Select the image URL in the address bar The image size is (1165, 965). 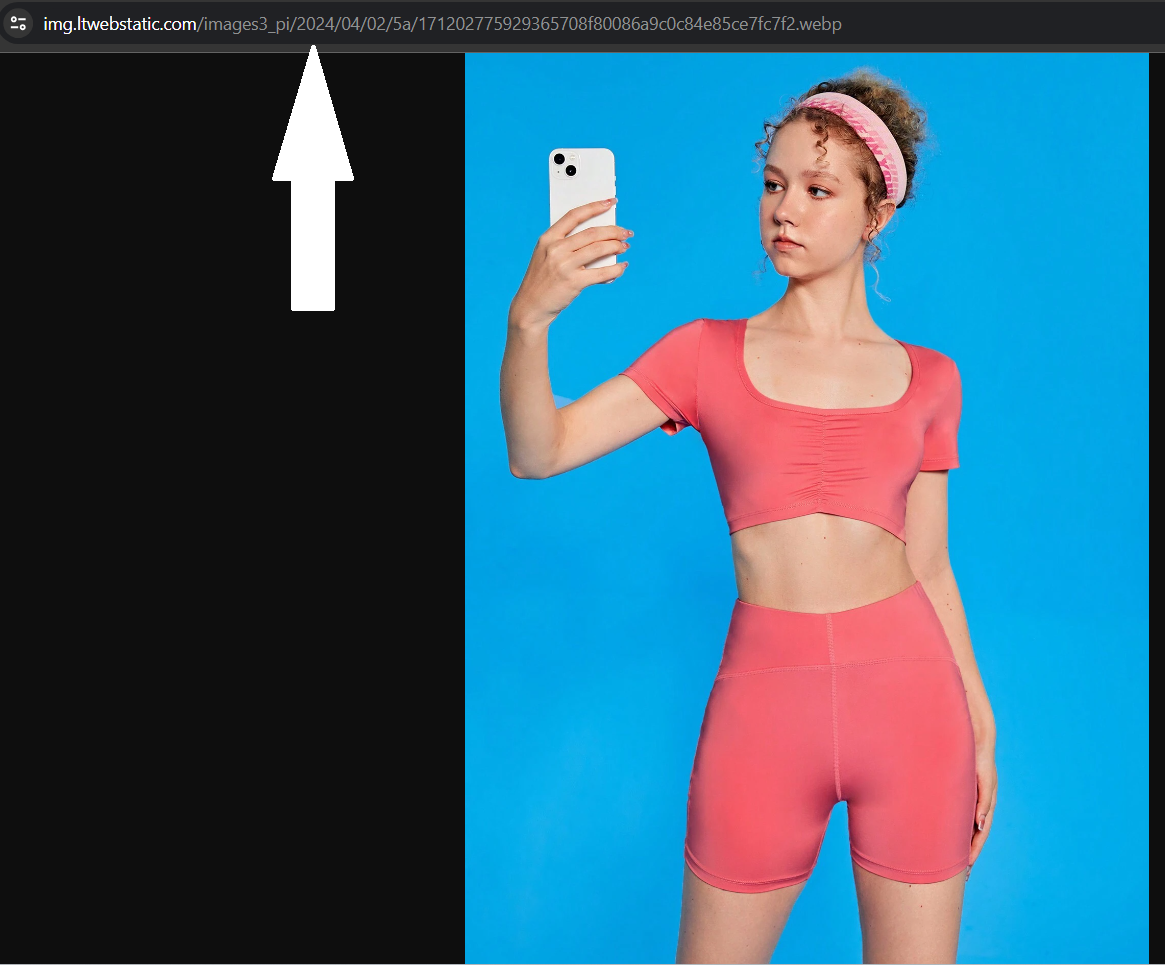point(442,24)
